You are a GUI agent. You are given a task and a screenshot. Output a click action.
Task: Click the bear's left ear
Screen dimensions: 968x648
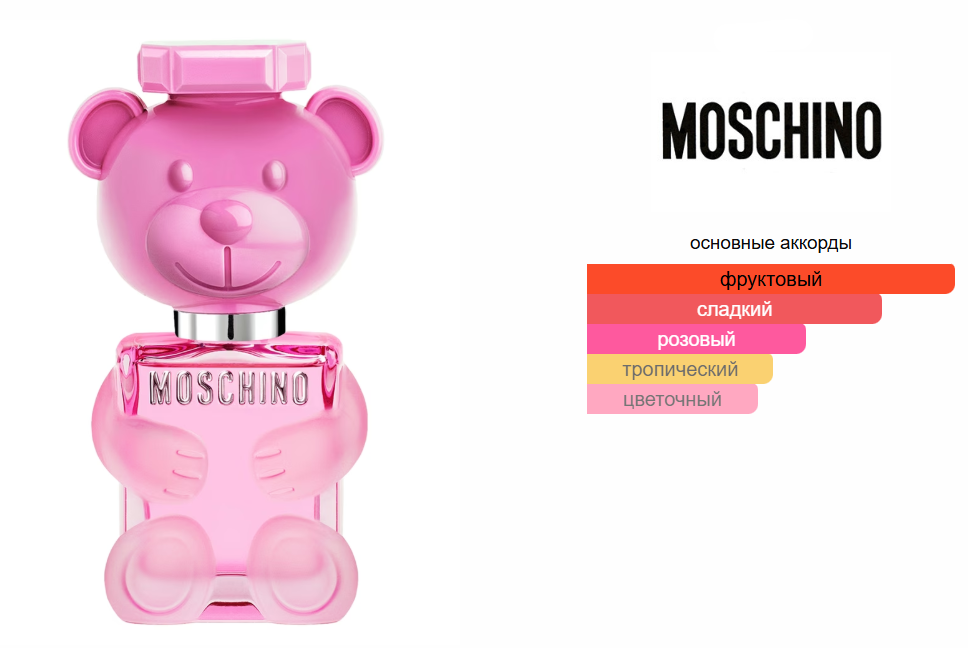click(102, 133)
